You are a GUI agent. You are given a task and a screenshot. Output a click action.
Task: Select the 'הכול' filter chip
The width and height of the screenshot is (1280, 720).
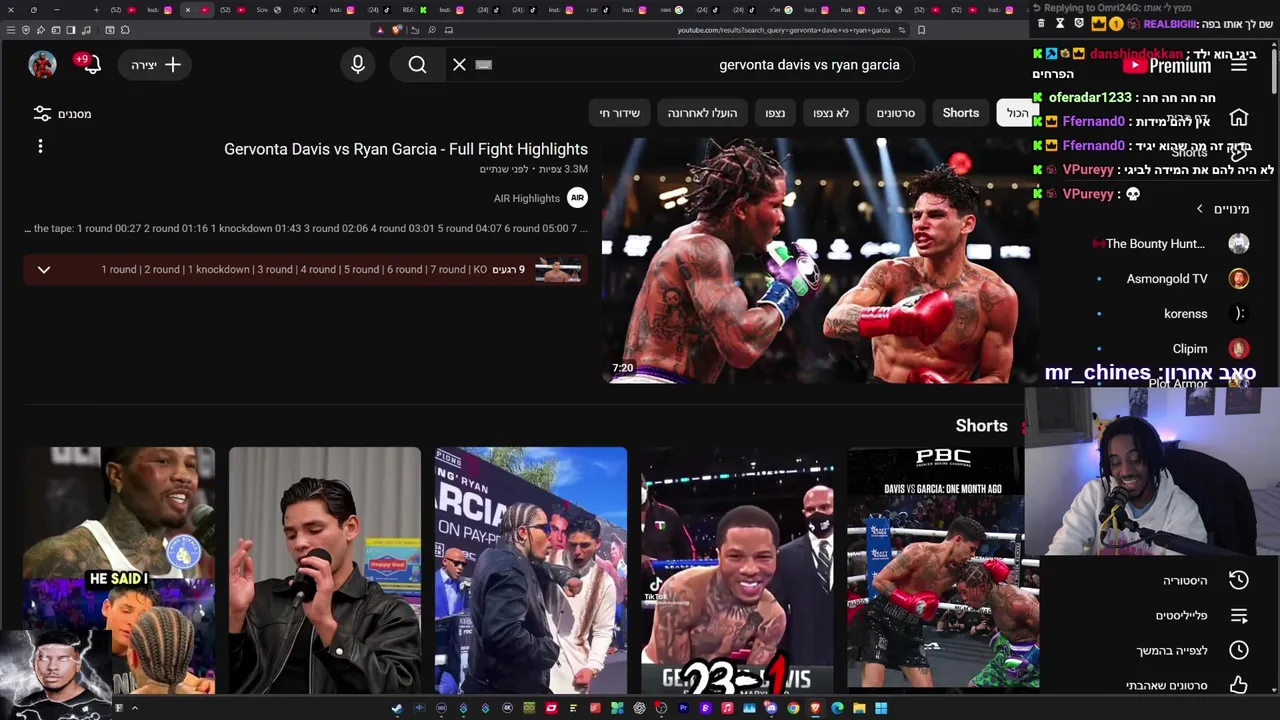point(1017,113)
